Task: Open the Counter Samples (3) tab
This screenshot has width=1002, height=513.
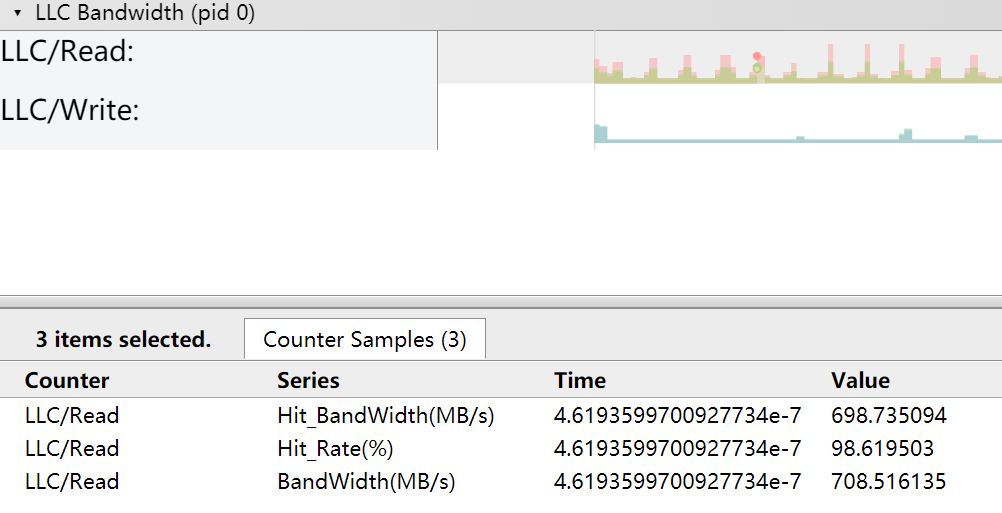Action: tap(364, 339)
